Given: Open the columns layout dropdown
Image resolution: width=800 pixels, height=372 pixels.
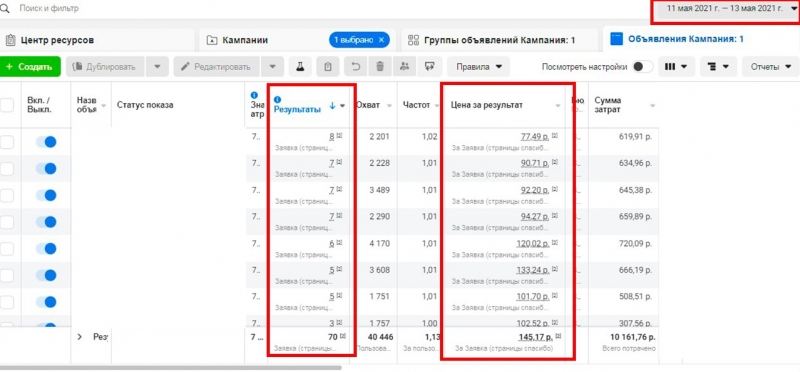Looking at the screenshot, I should 677,67.
